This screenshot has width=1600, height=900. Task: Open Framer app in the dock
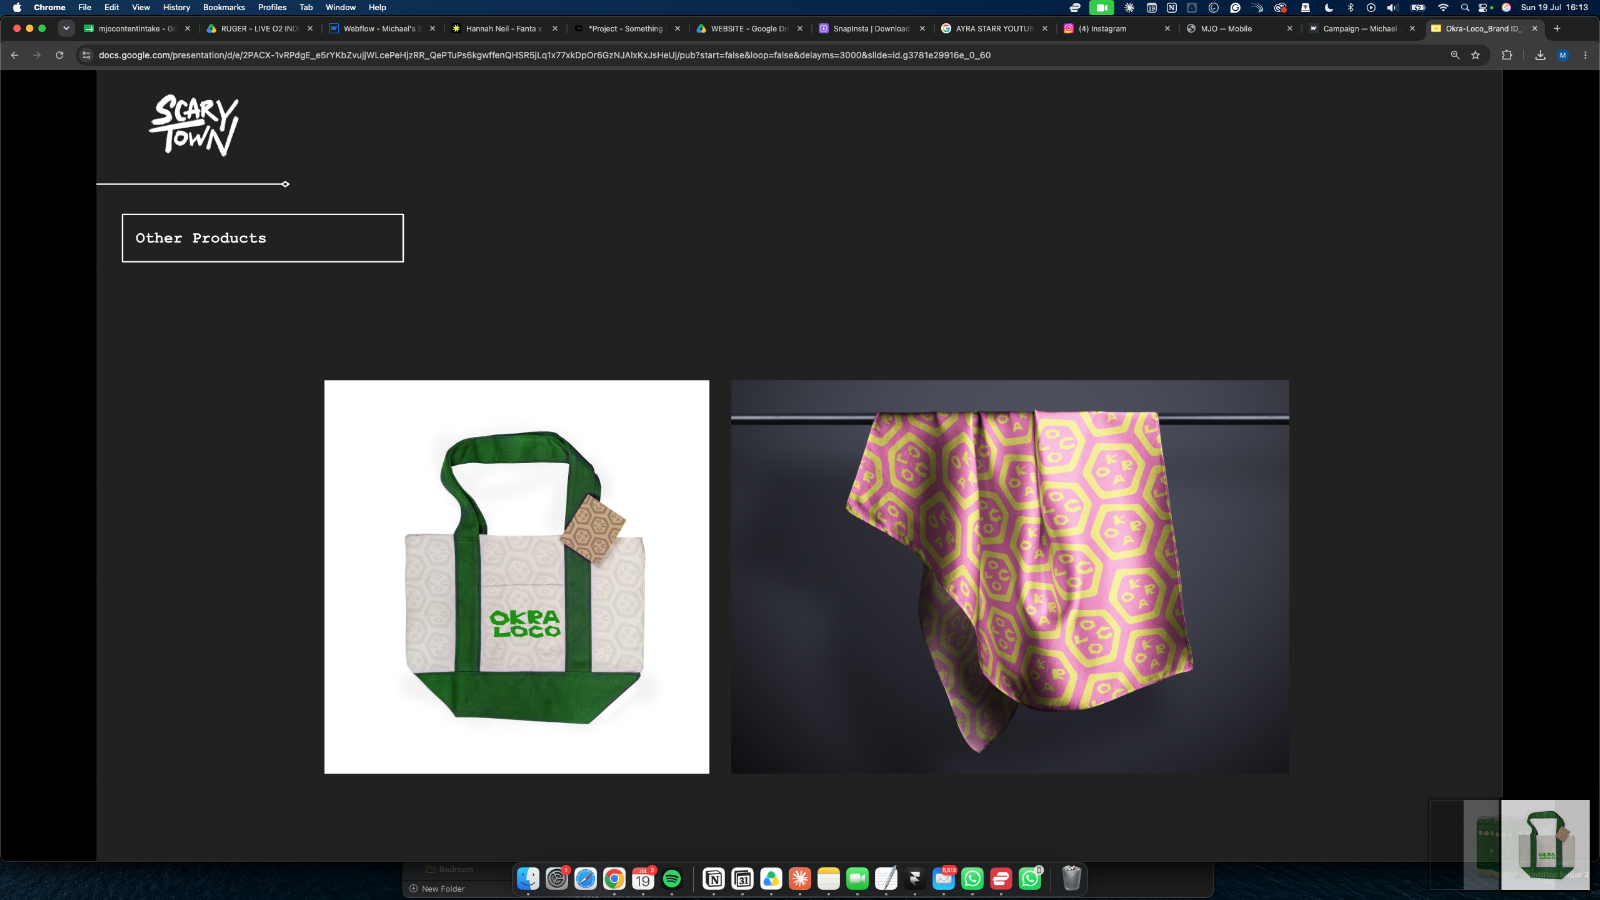[915, 878]
